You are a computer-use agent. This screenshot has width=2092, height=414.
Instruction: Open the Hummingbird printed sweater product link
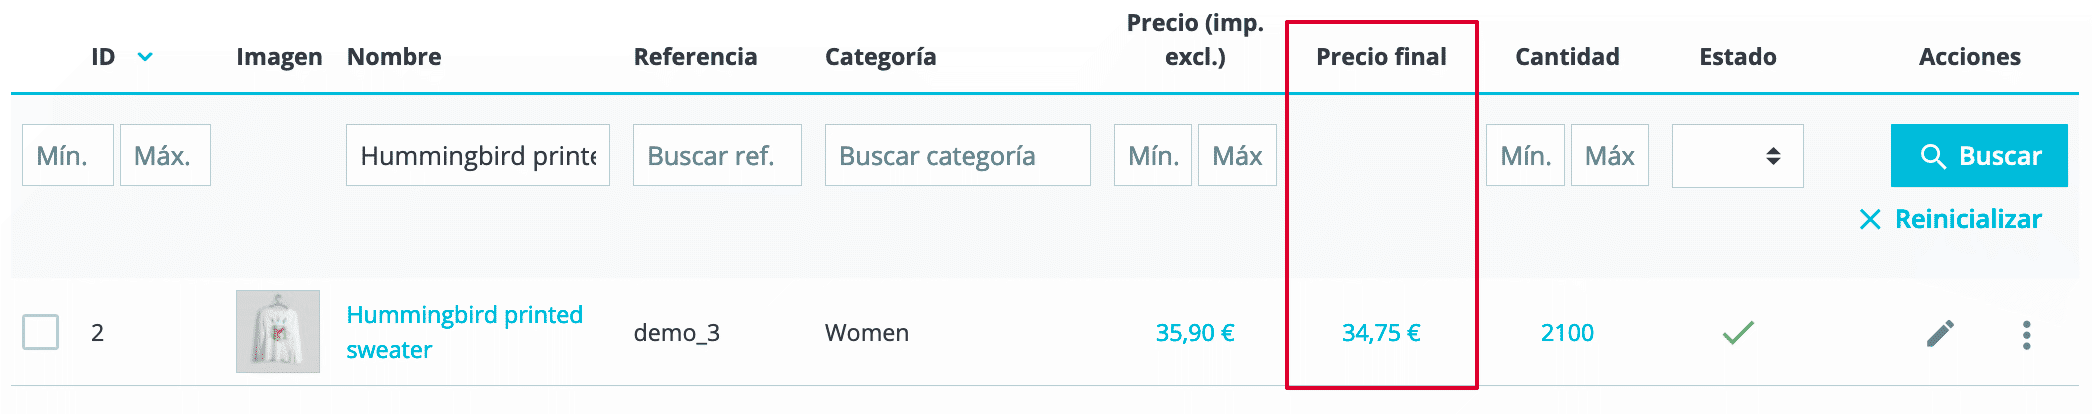tap(464, 332)
